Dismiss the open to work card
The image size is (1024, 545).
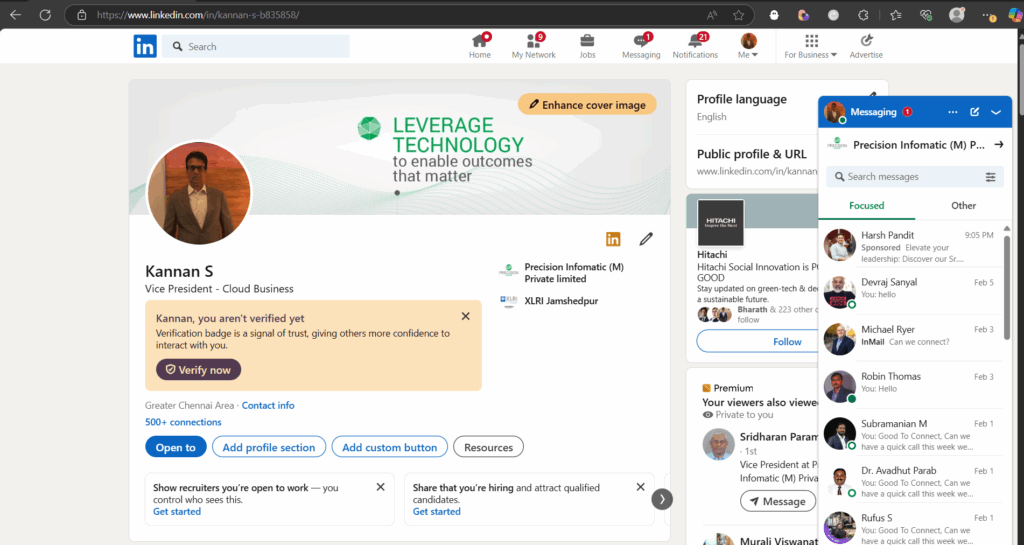[381, 487]
